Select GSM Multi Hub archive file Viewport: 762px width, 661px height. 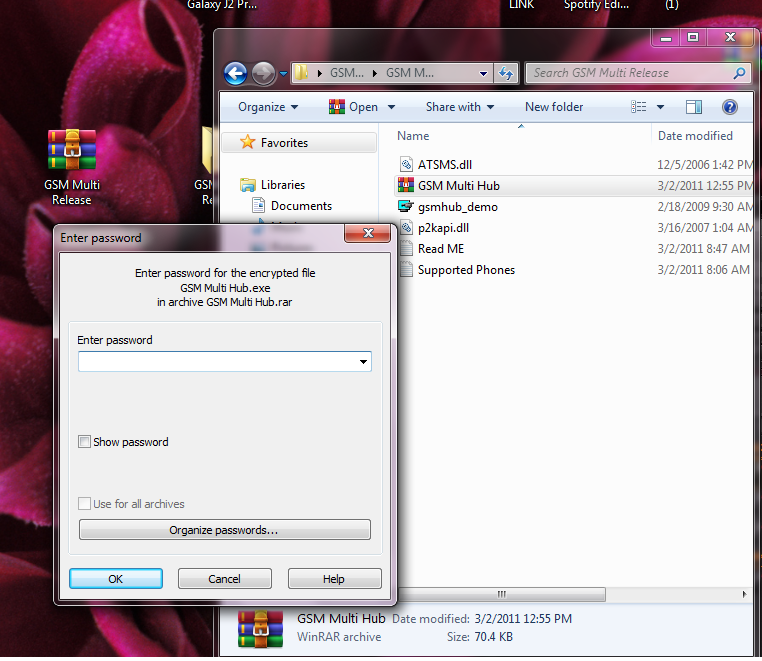[459, 186]
